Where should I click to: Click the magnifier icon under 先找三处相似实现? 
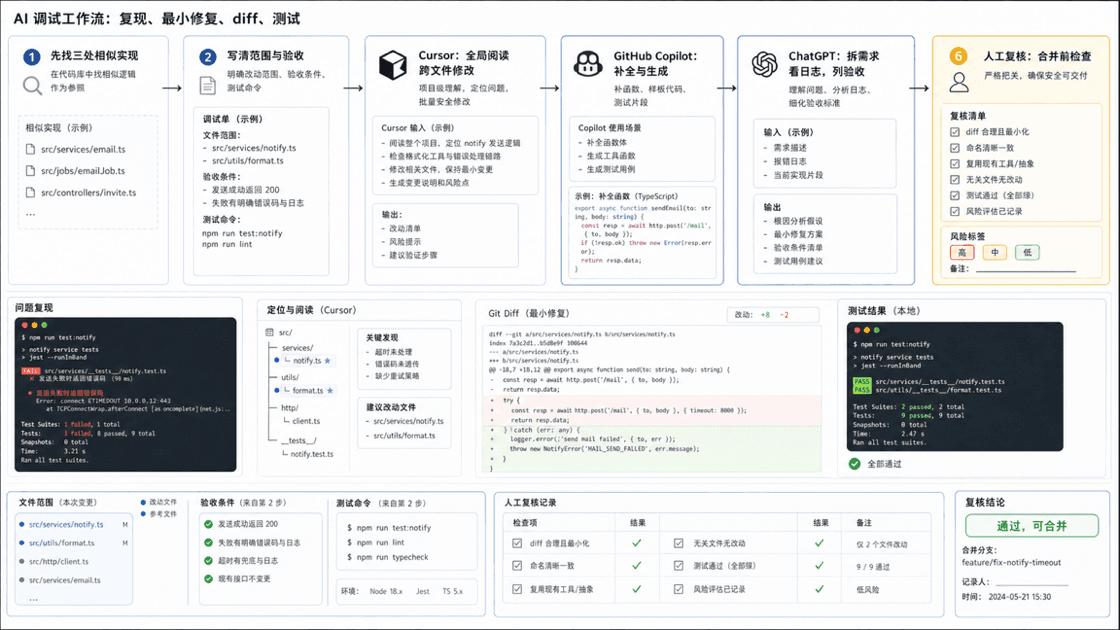(x=32, y=86)
